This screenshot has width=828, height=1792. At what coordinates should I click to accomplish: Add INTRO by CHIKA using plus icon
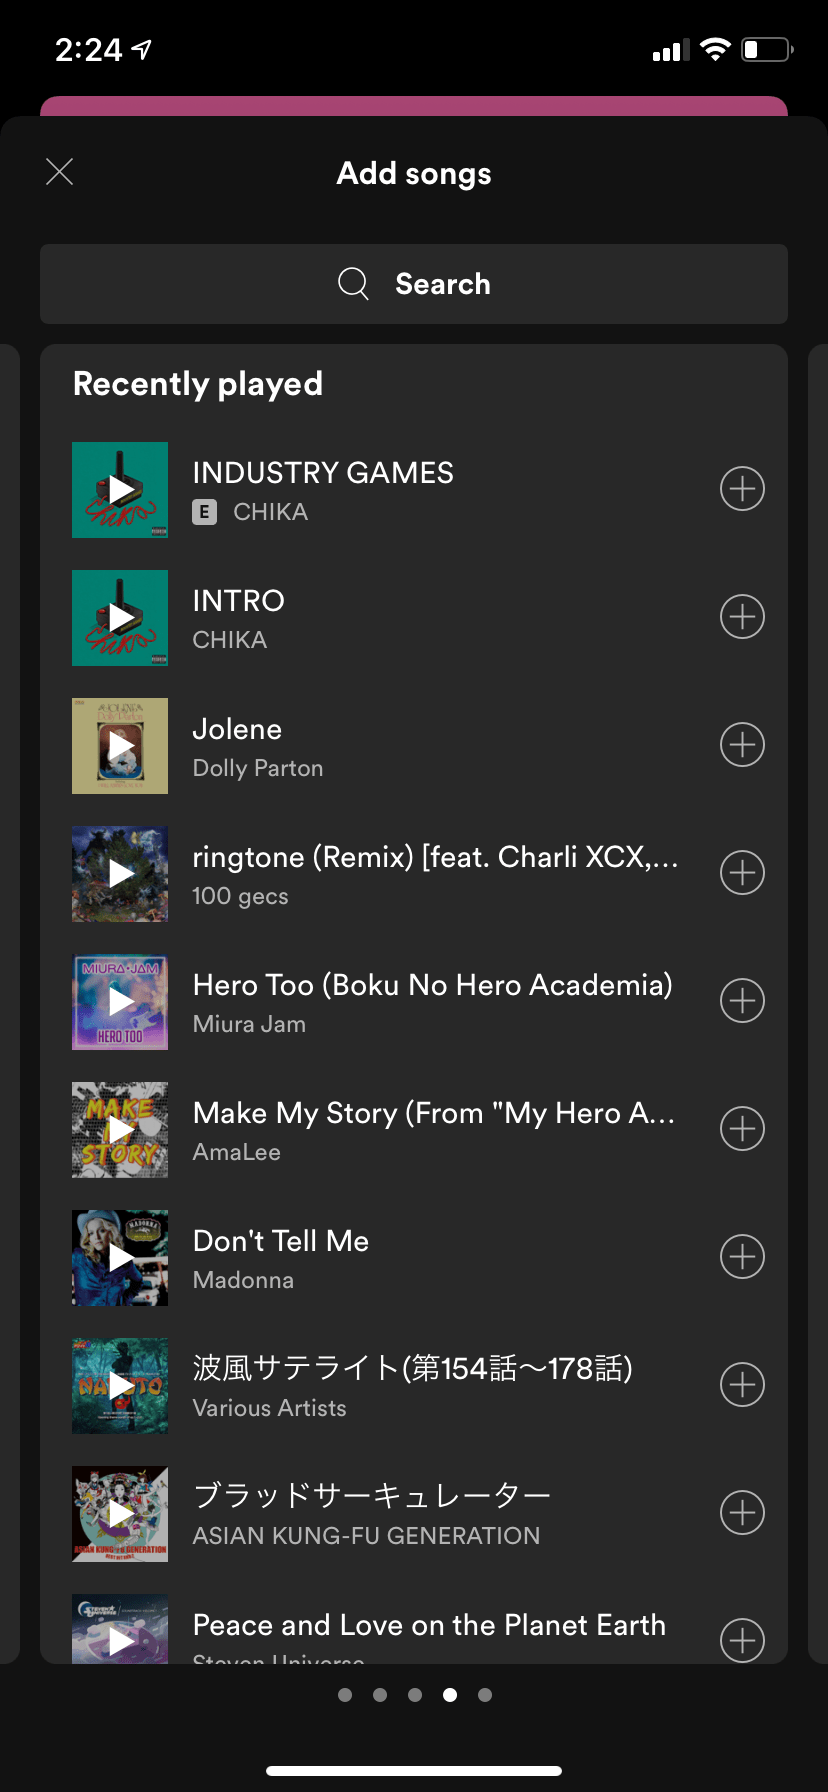742,617
